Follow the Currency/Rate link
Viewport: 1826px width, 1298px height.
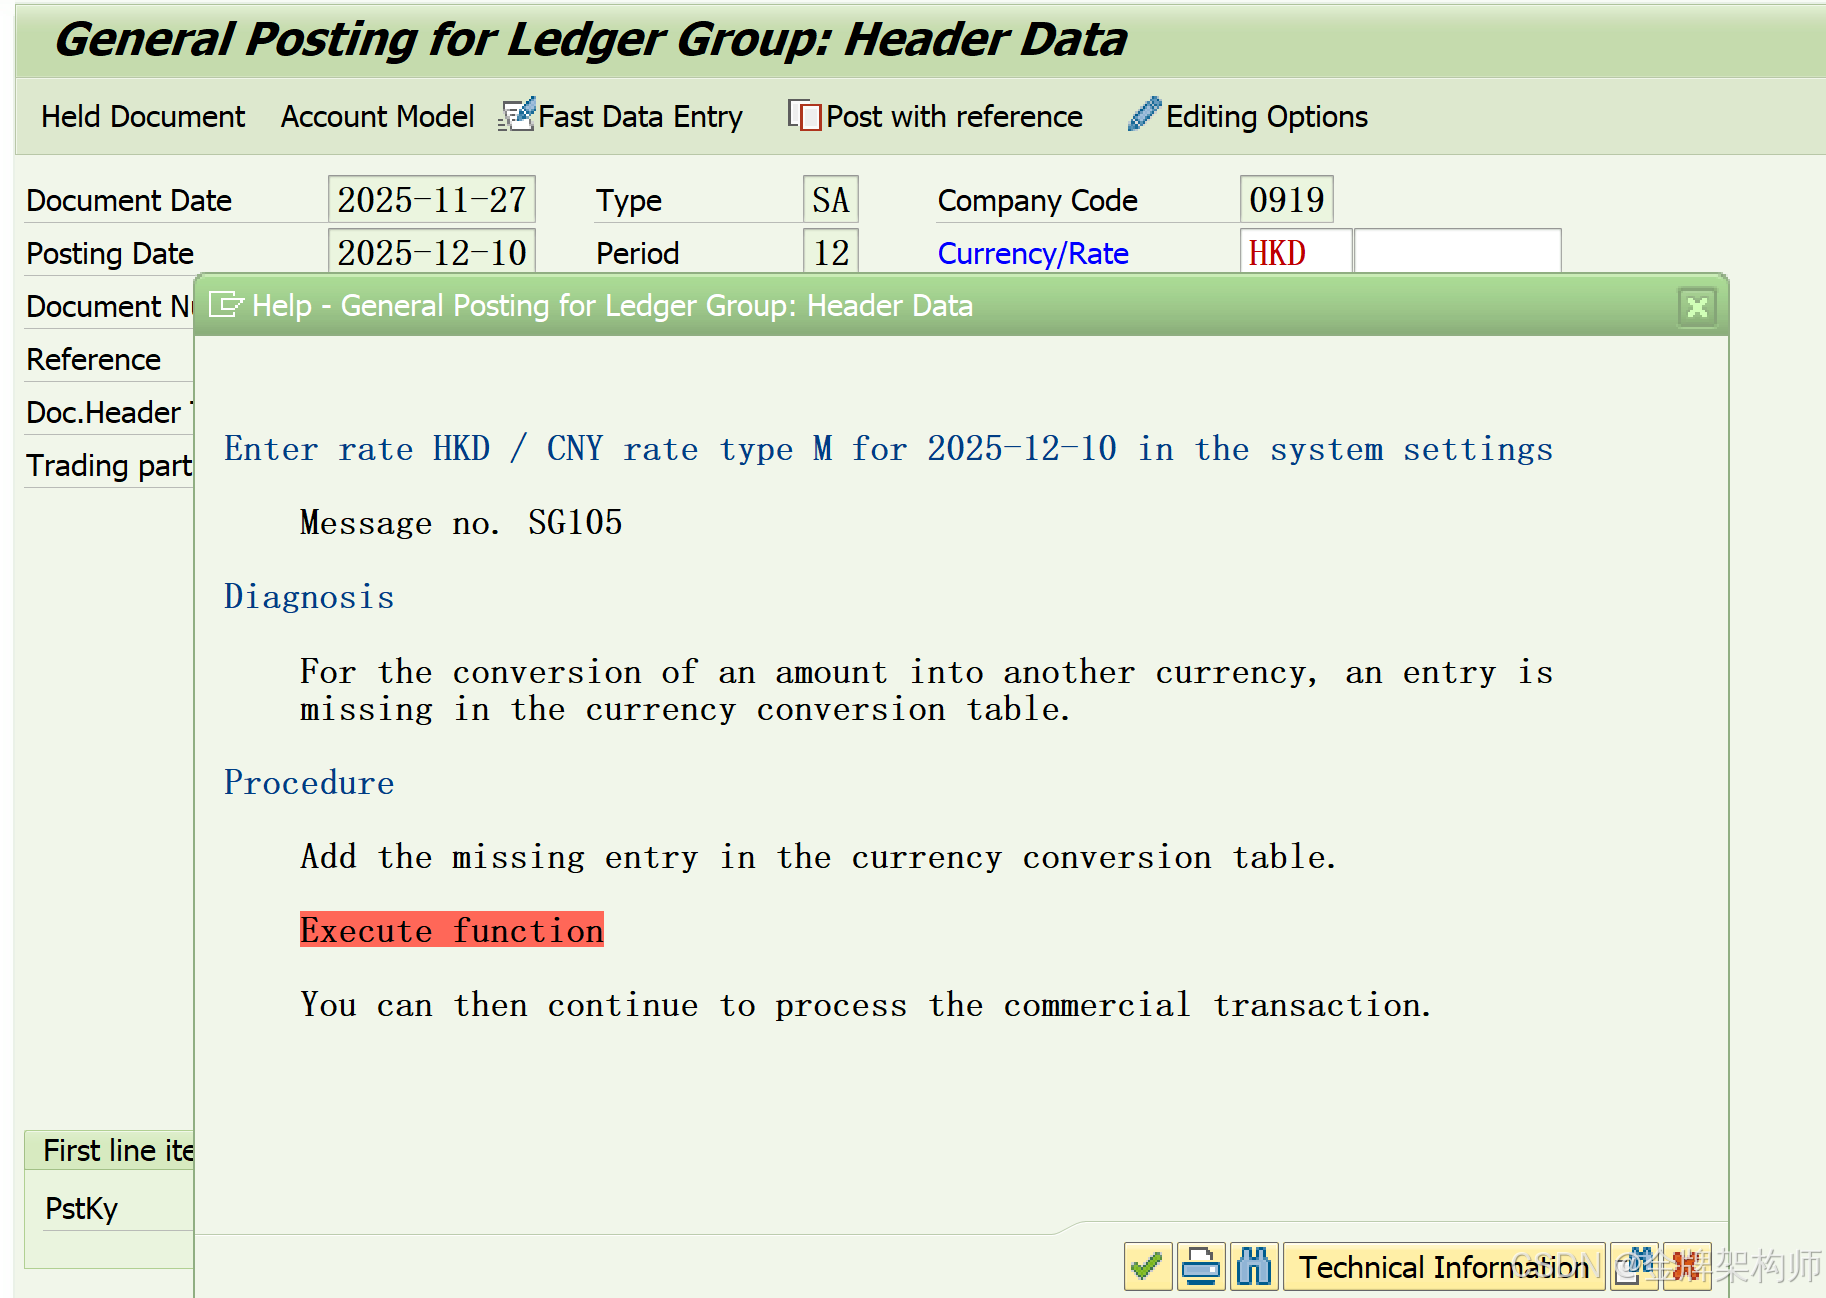(x=1032, y=253)
